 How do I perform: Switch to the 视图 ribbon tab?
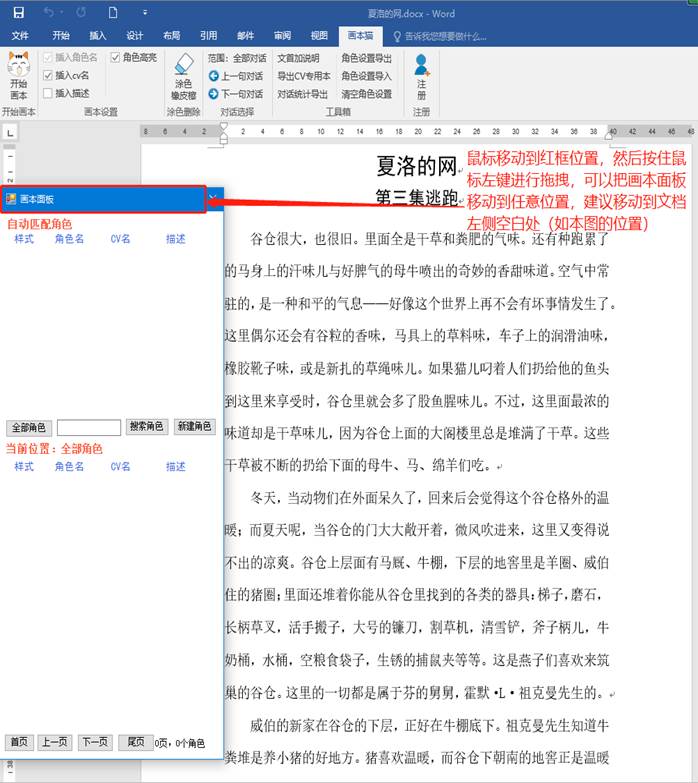pyautogui.click(x=320, y=35)
